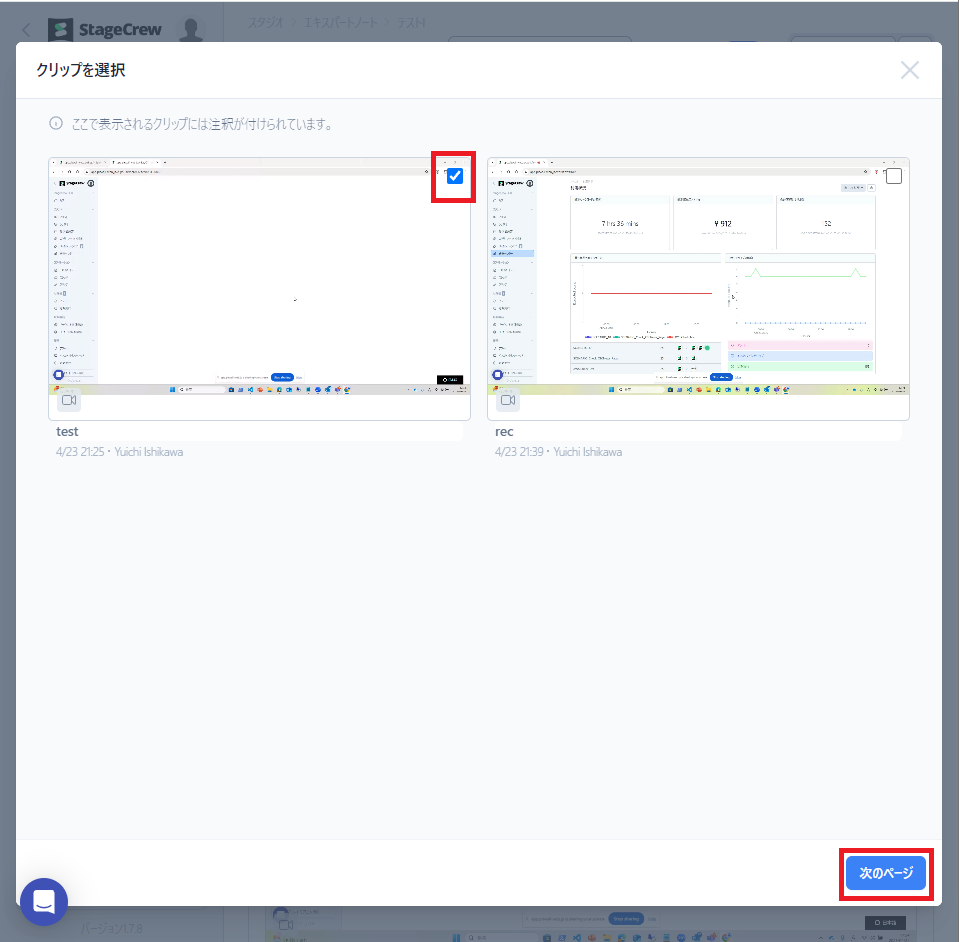
Task: Open the rec clip thumbnail
Action: pyautogui.click(x=698, y=280)
